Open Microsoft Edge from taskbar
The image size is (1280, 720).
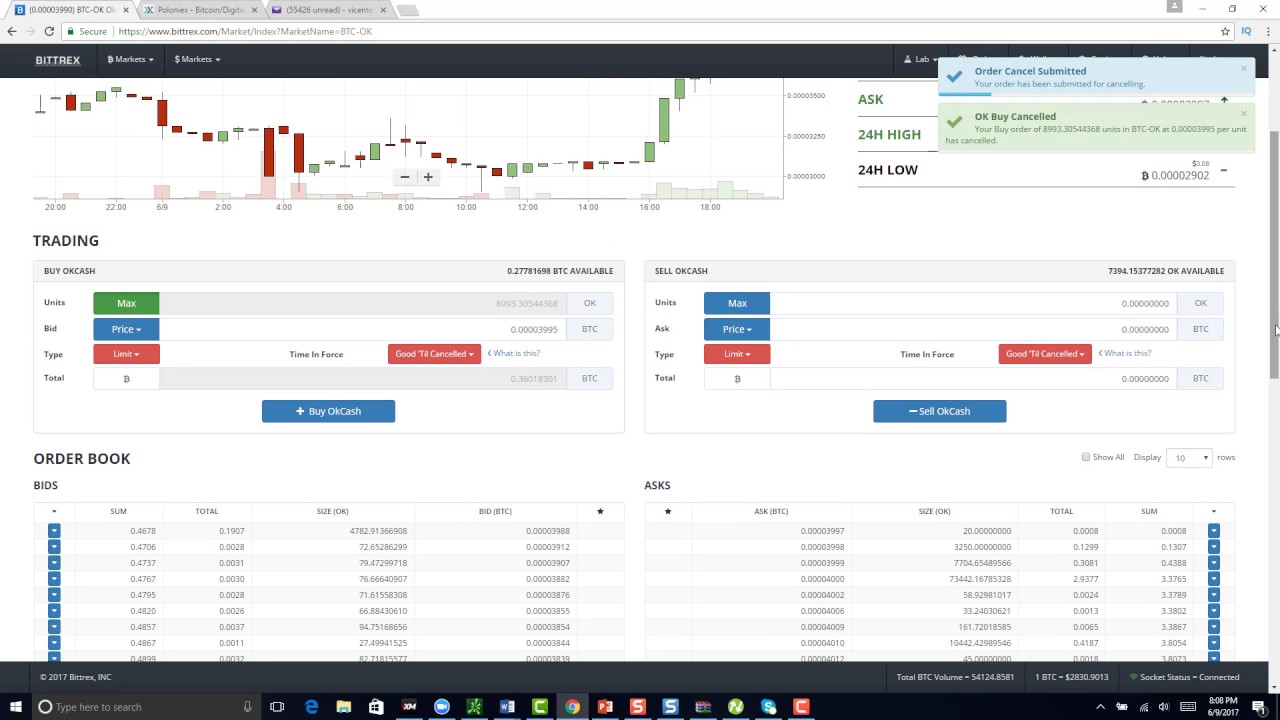tap(311, 707)
